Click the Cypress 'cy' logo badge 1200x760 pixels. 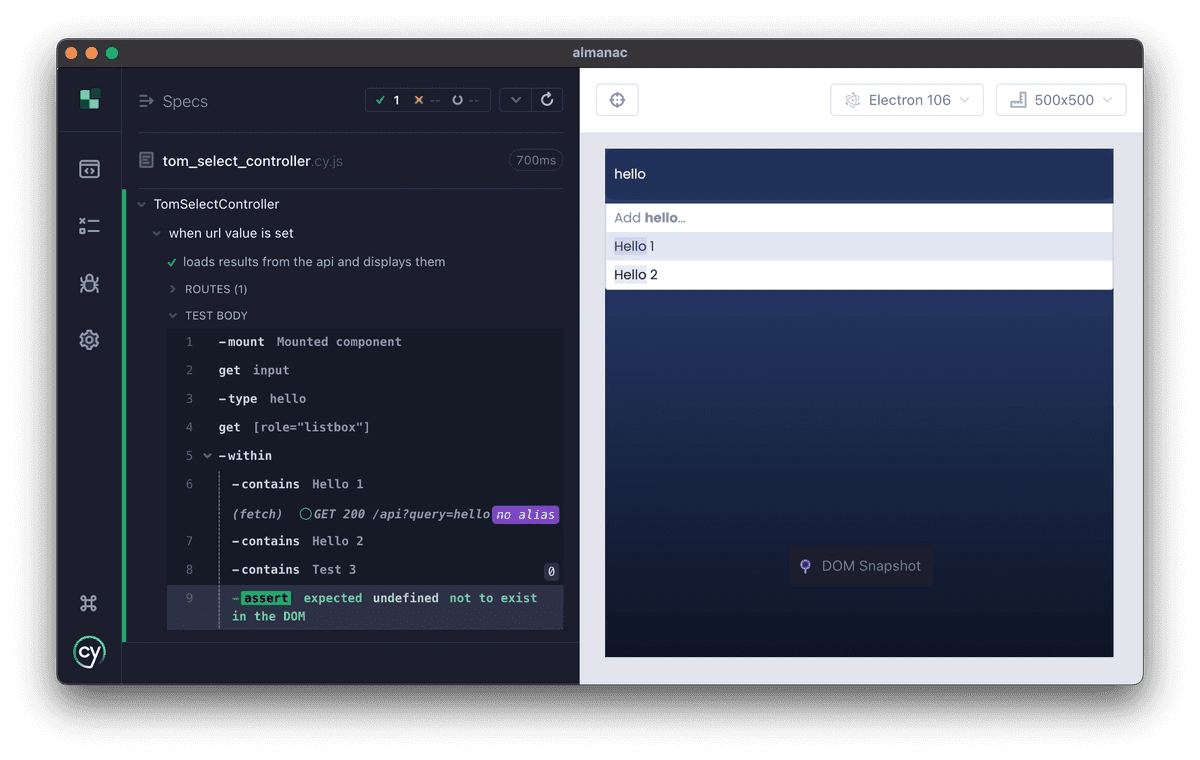[x=89, y=652]
